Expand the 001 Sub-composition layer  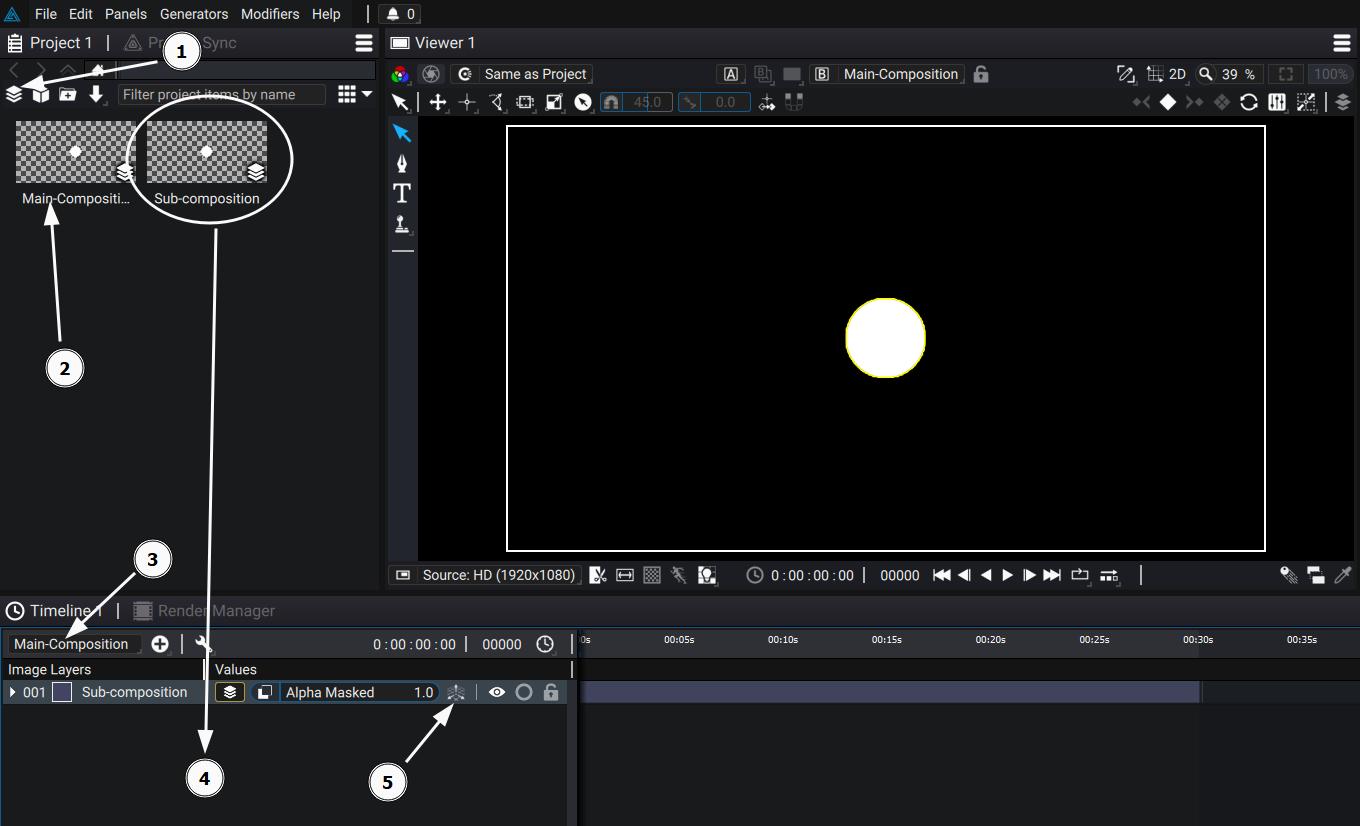(12, 692)
